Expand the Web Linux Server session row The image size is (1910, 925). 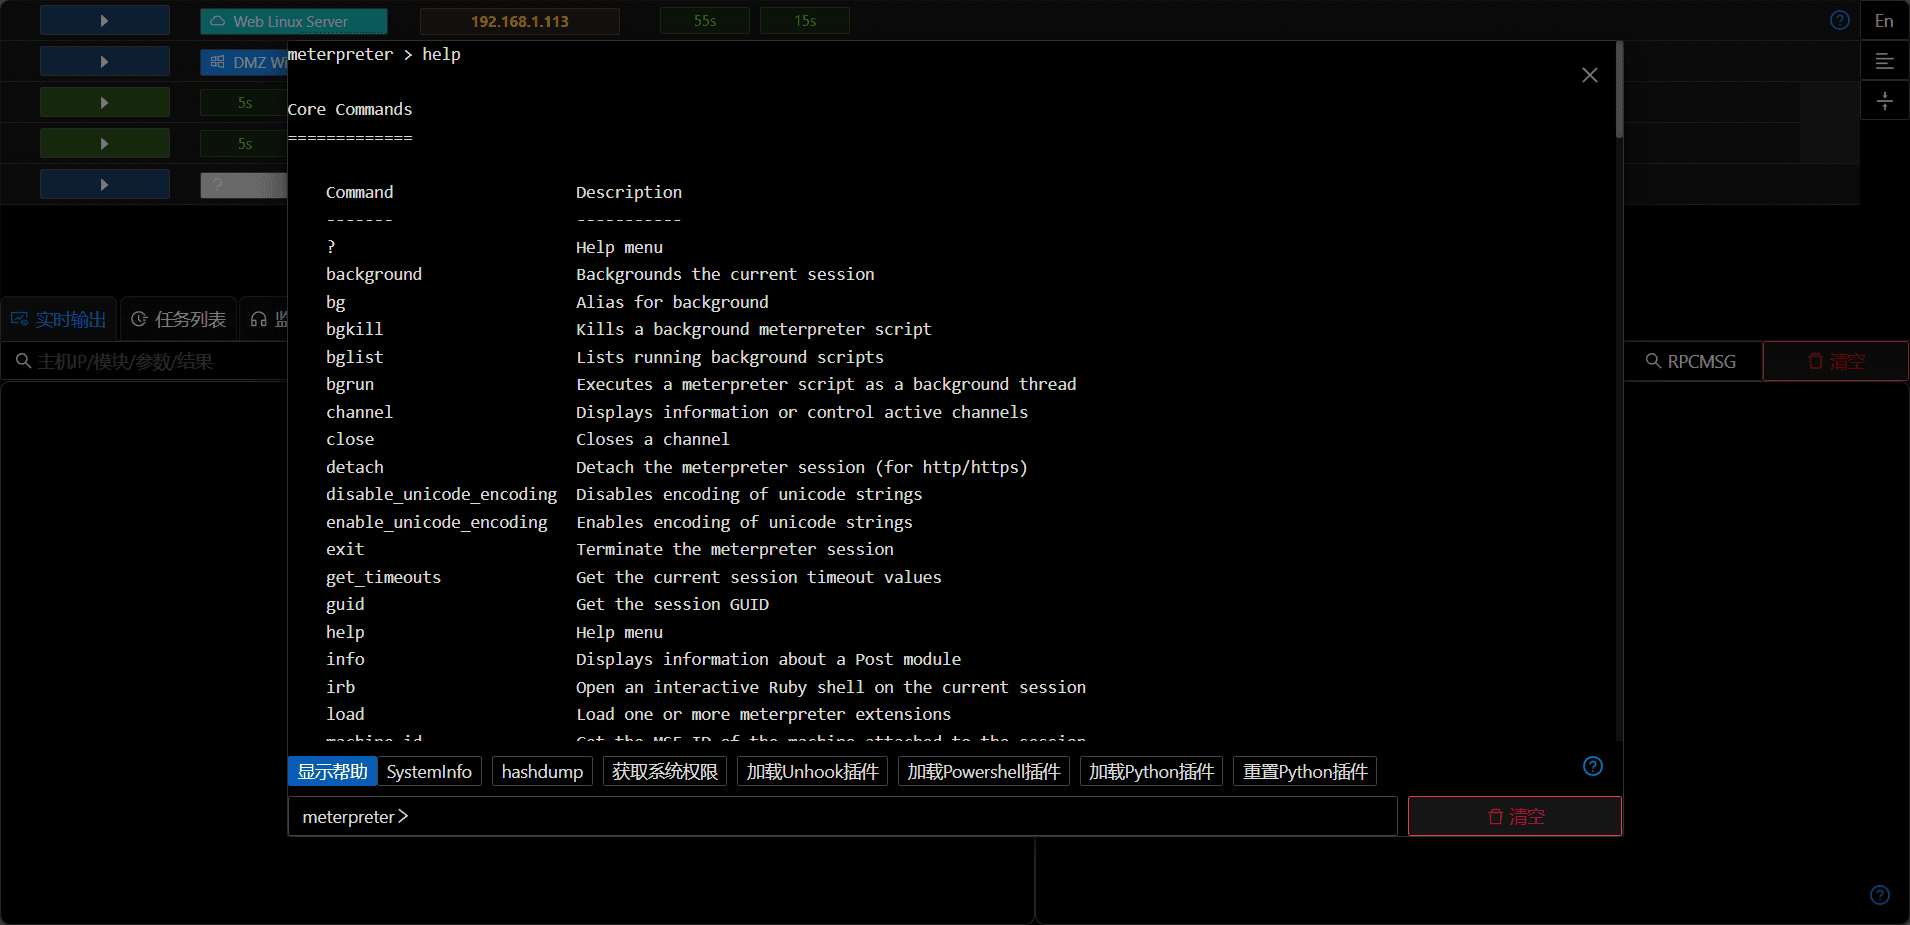coord(105,20)
